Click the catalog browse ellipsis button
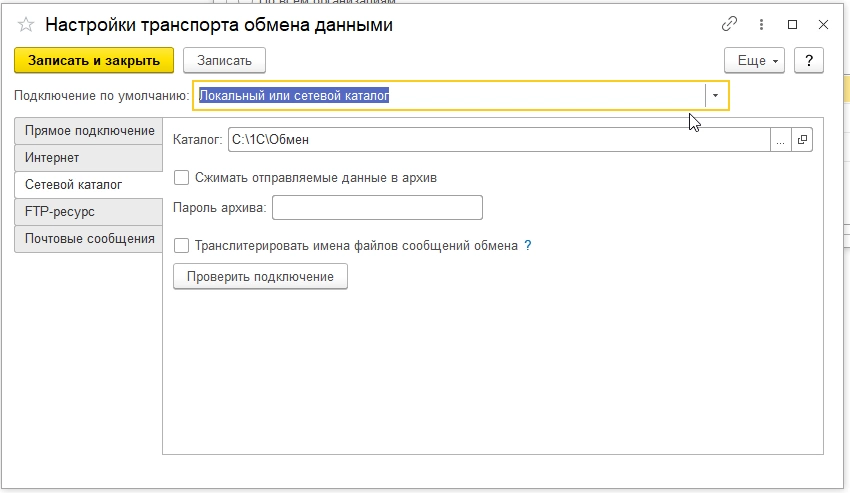850x493 pixels. pyautogui.click(x=780, y=140)
